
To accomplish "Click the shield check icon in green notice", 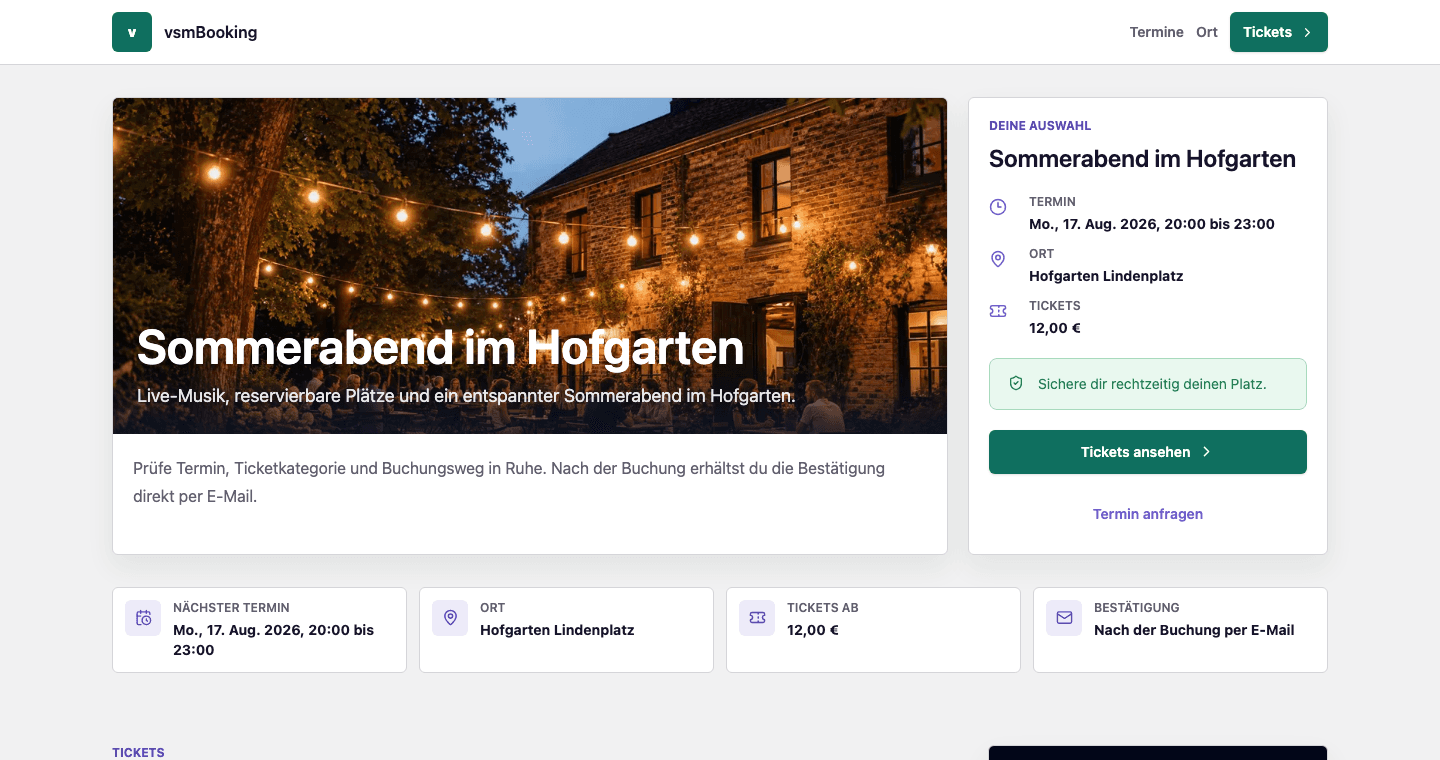I will [1016, 384].
